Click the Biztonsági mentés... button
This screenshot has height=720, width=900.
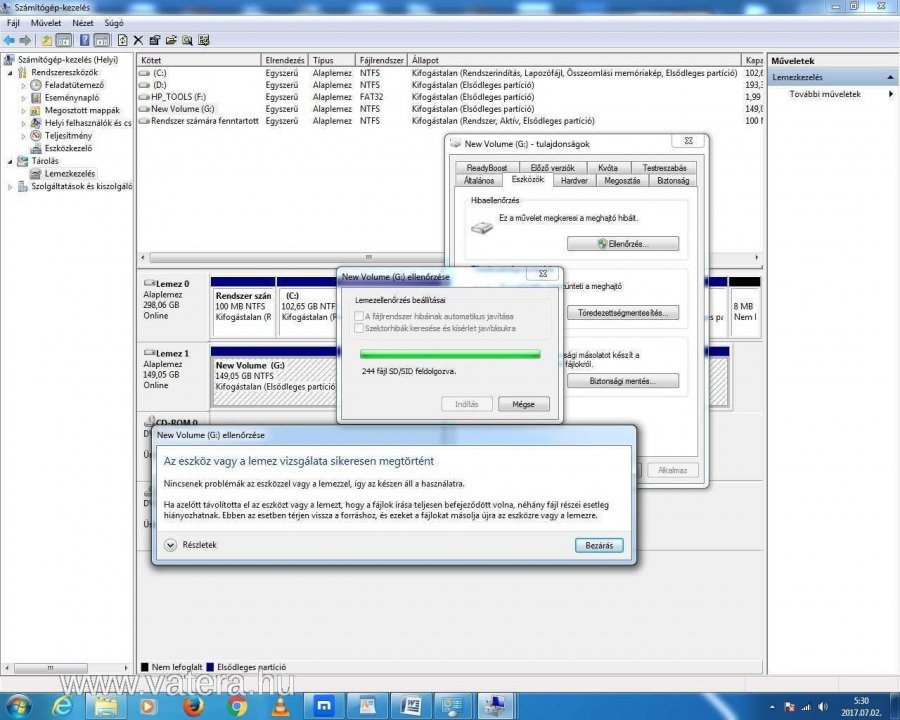click(x=623, y=381)
